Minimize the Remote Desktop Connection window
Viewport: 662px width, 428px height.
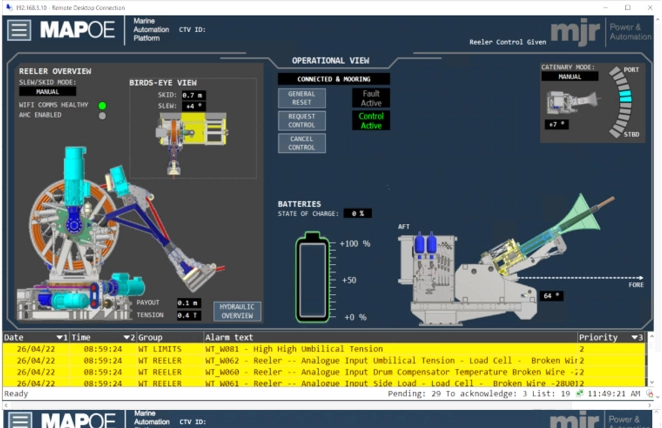(606, 7)
